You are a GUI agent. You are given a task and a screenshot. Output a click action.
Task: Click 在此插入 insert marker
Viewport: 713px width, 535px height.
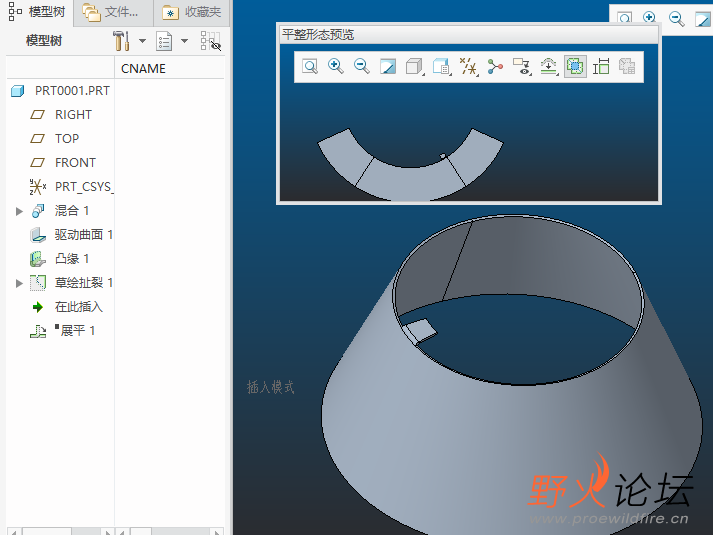point(79,307)
